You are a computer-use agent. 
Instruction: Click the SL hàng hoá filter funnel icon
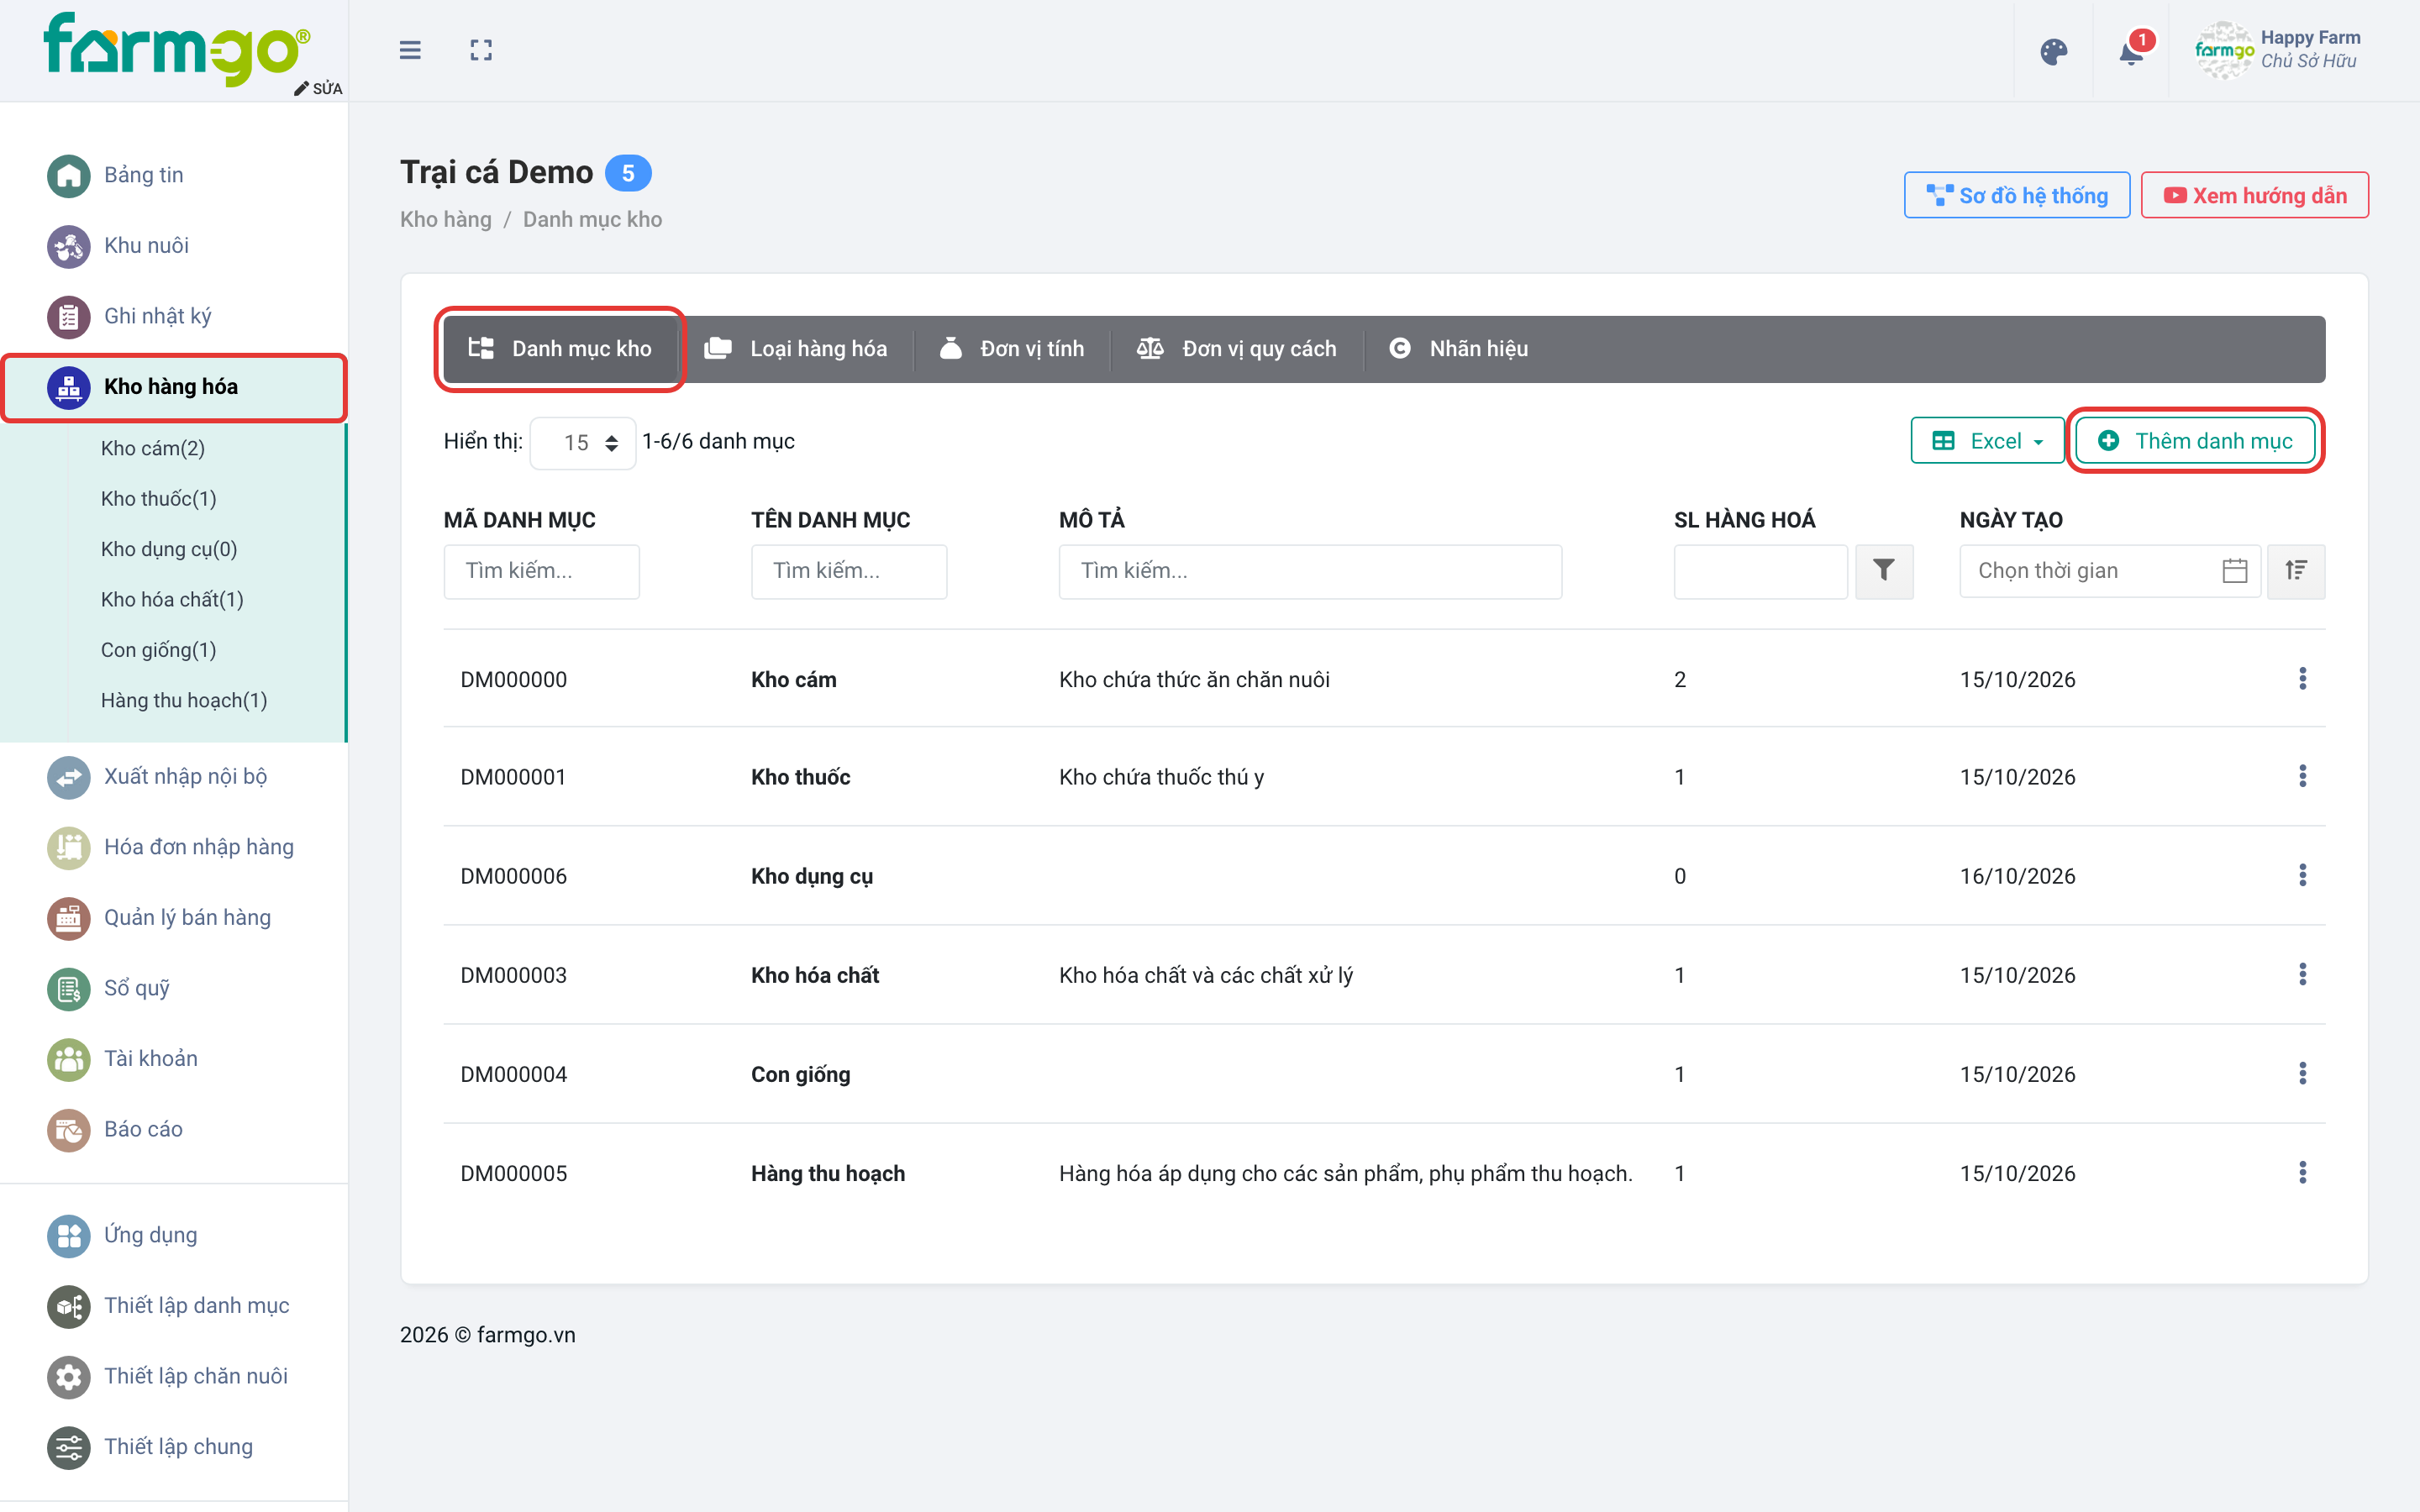tap(1884, 571)
